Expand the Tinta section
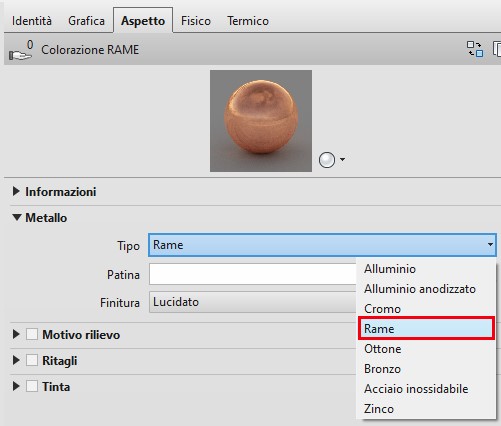501x426 pixels. tap(16, 386)
